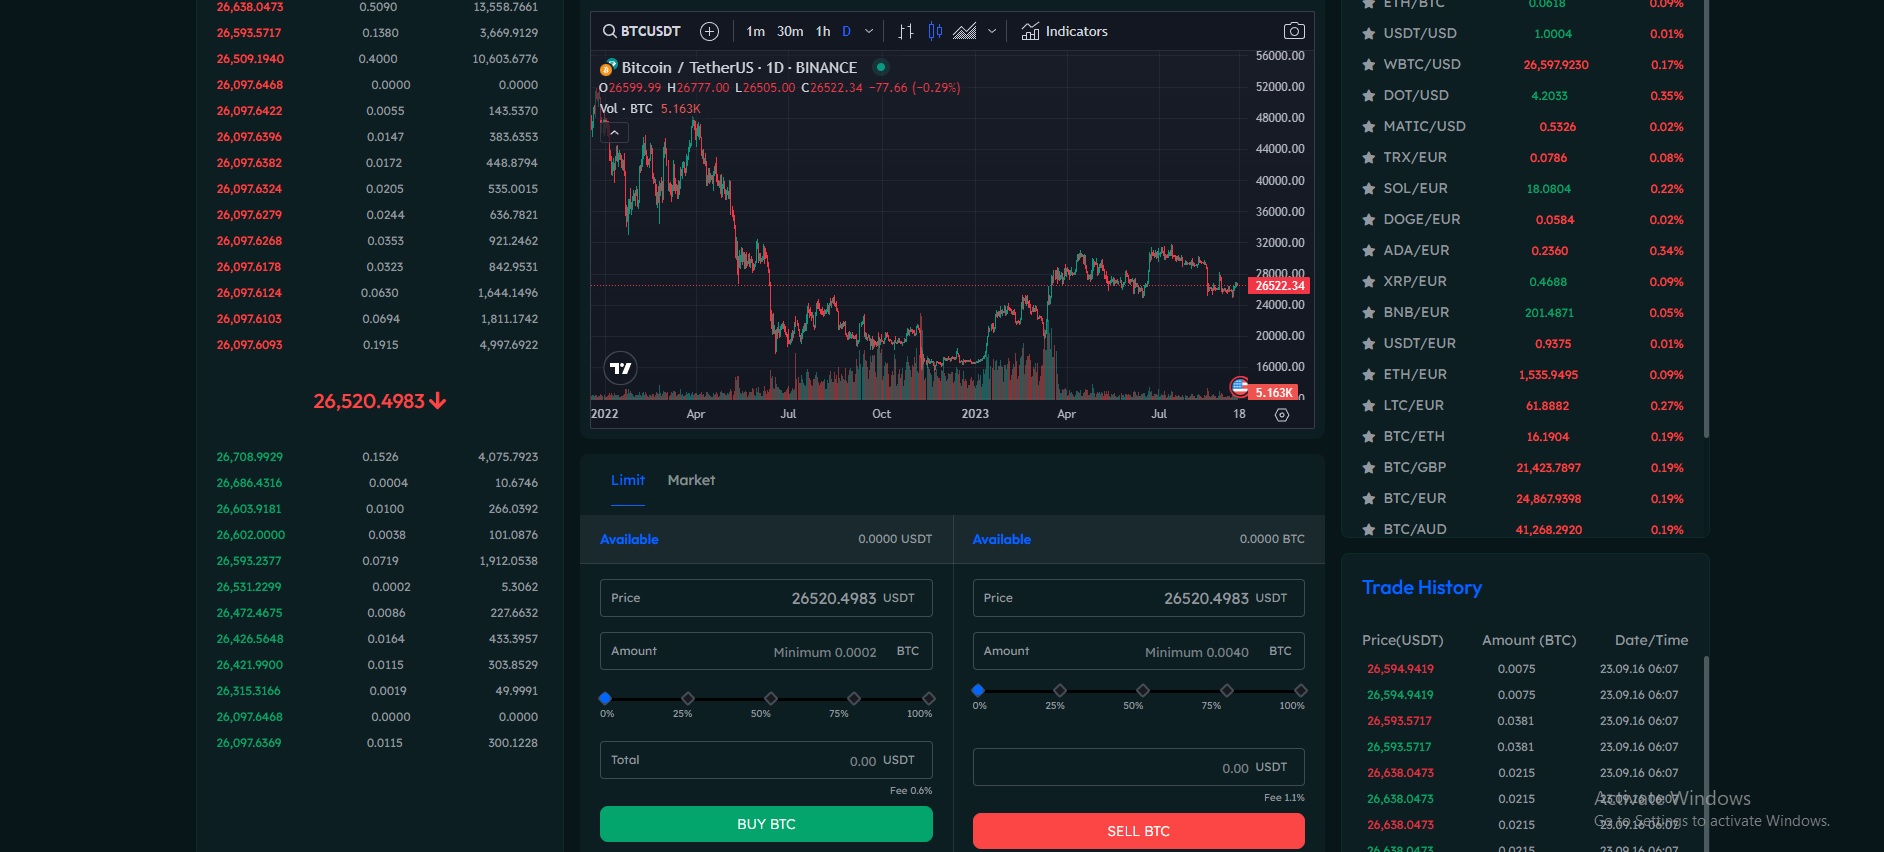Select the bars chart style icon

[905, 31]
